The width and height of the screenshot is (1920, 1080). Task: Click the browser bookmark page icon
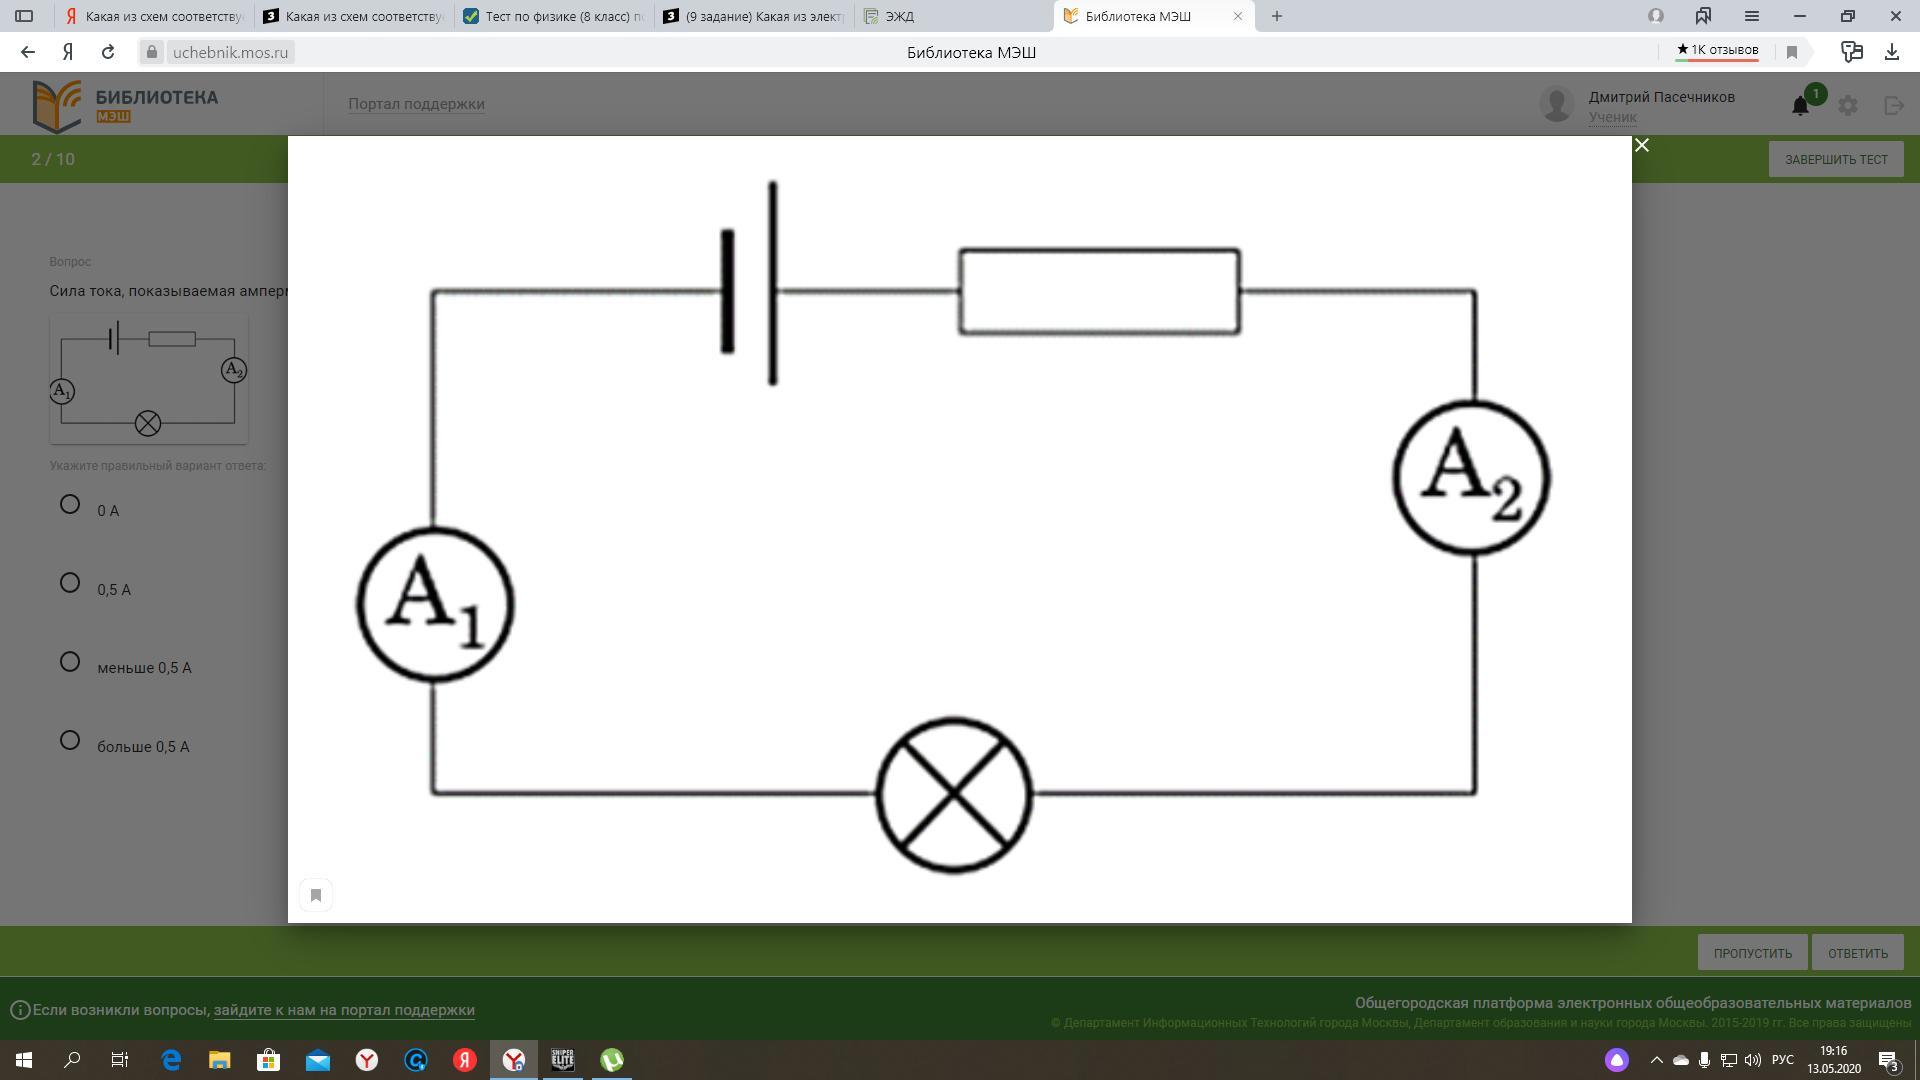click(1792, 52)
